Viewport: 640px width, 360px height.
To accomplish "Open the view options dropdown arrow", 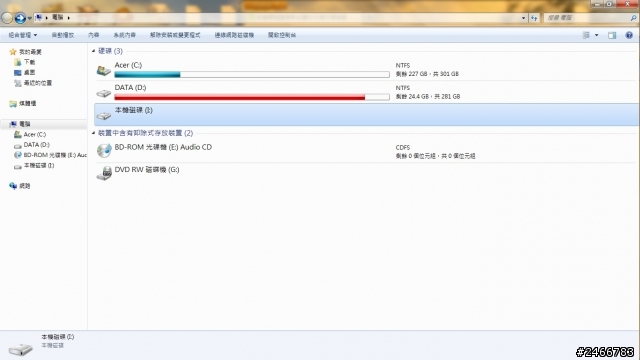I will (596, 36).
